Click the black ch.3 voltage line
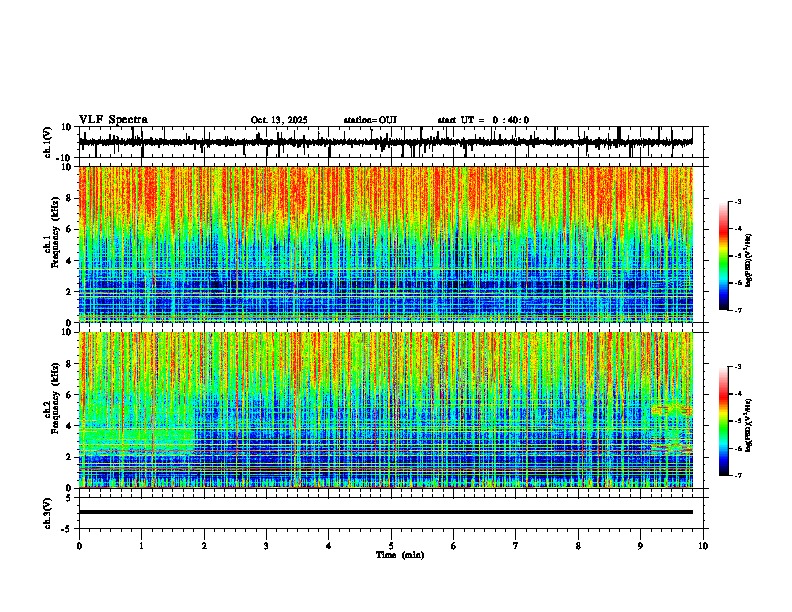The width and height of the screenshot is (792, 612). point(386,512)
